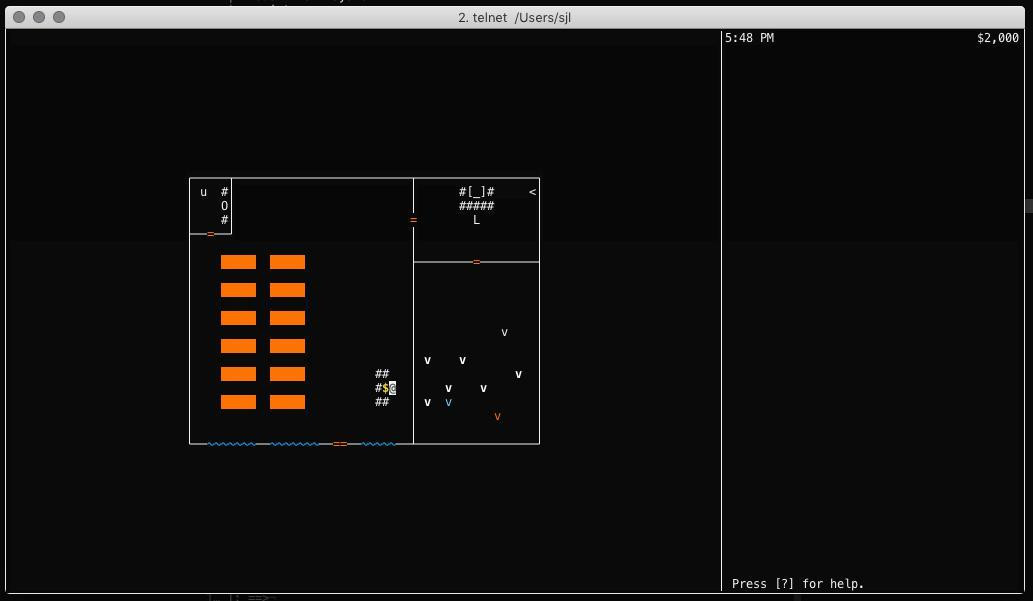Click the window title "2. telnet /Users/sjl"
The width and height of the screenshot is (1033, 601).
pos(515,18)
